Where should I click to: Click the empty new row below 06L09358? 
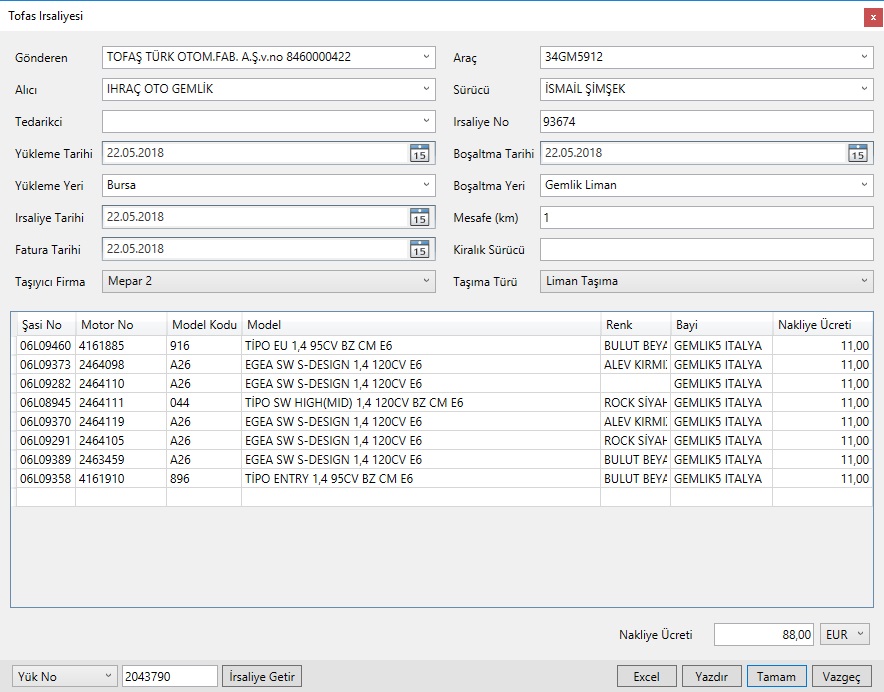[445, 497]
